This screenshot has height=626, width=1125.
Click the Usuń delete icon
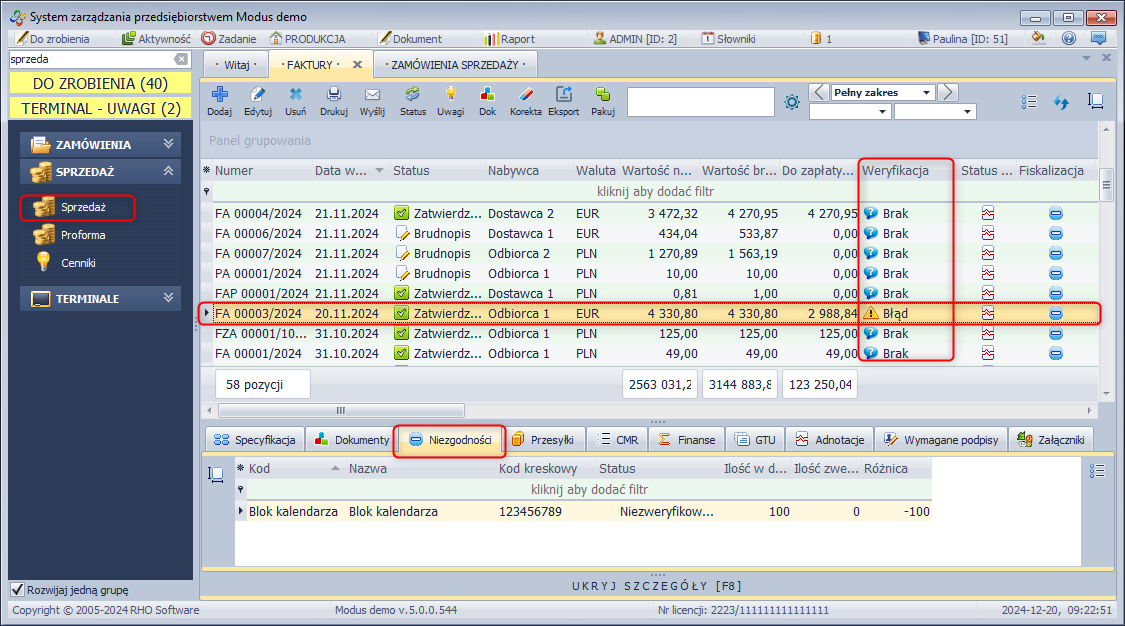coord(295,95)
